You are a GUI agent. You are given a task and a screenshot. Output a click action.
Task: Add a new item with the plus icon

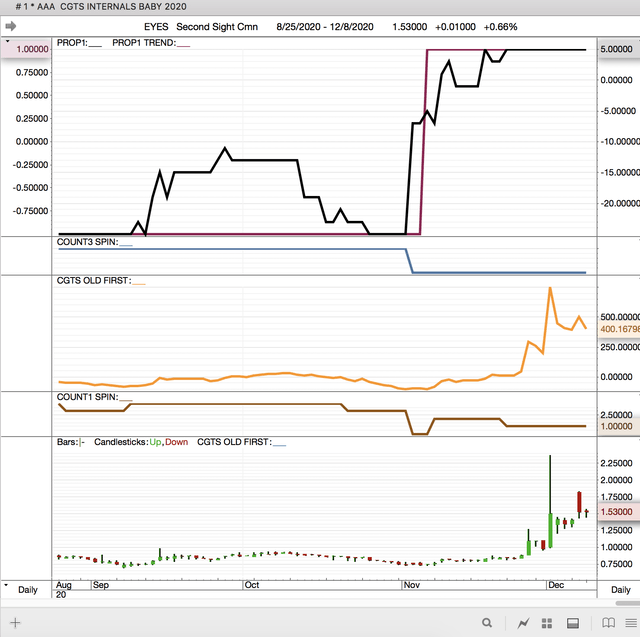[x=15, y=623]
